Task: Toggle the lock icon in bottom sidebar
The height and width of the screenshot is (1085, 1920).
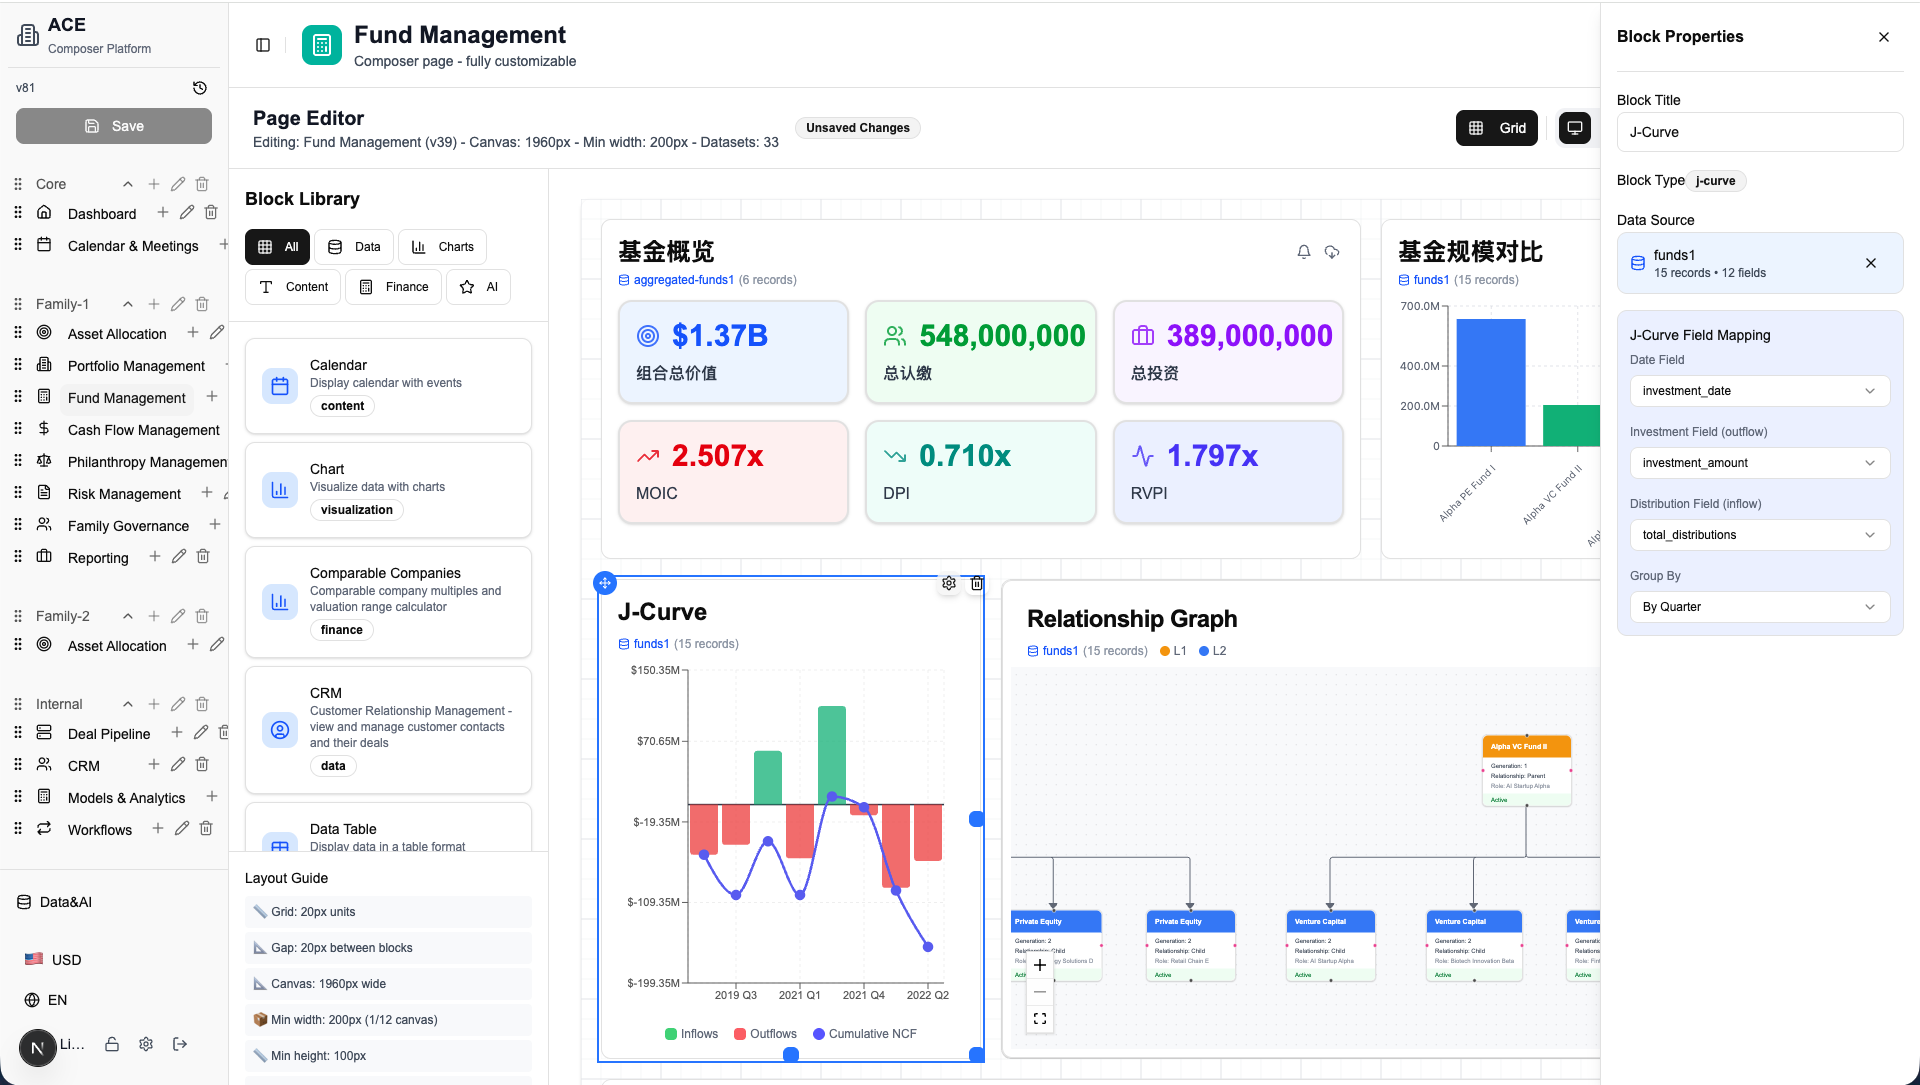Action: click(x=112, y=1044)
